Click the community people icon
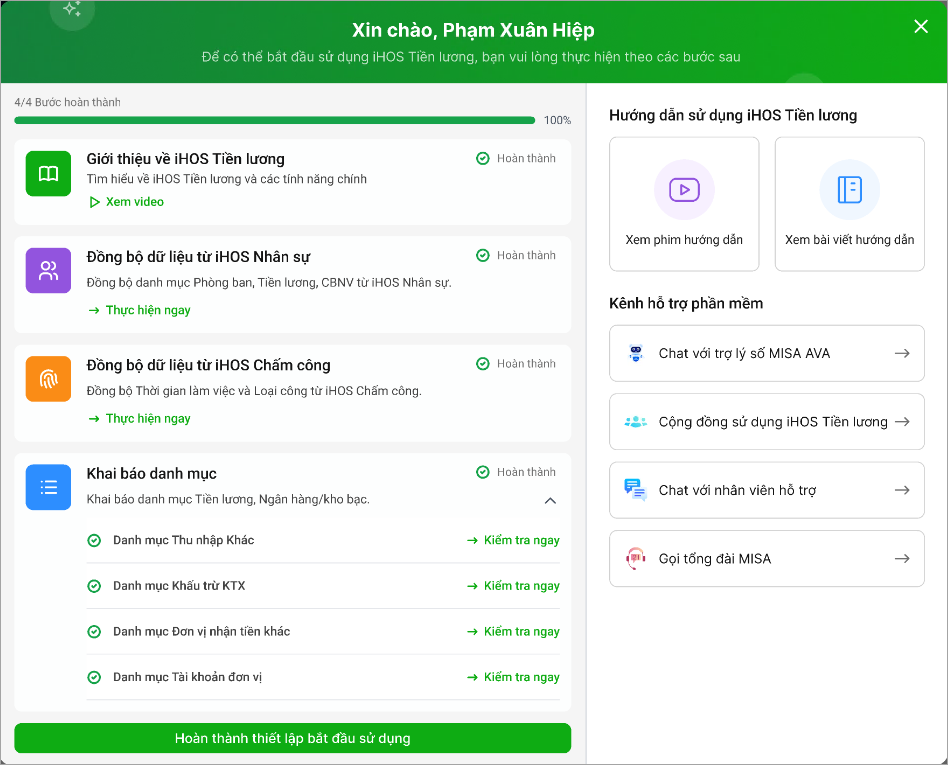 click(635, 422)
